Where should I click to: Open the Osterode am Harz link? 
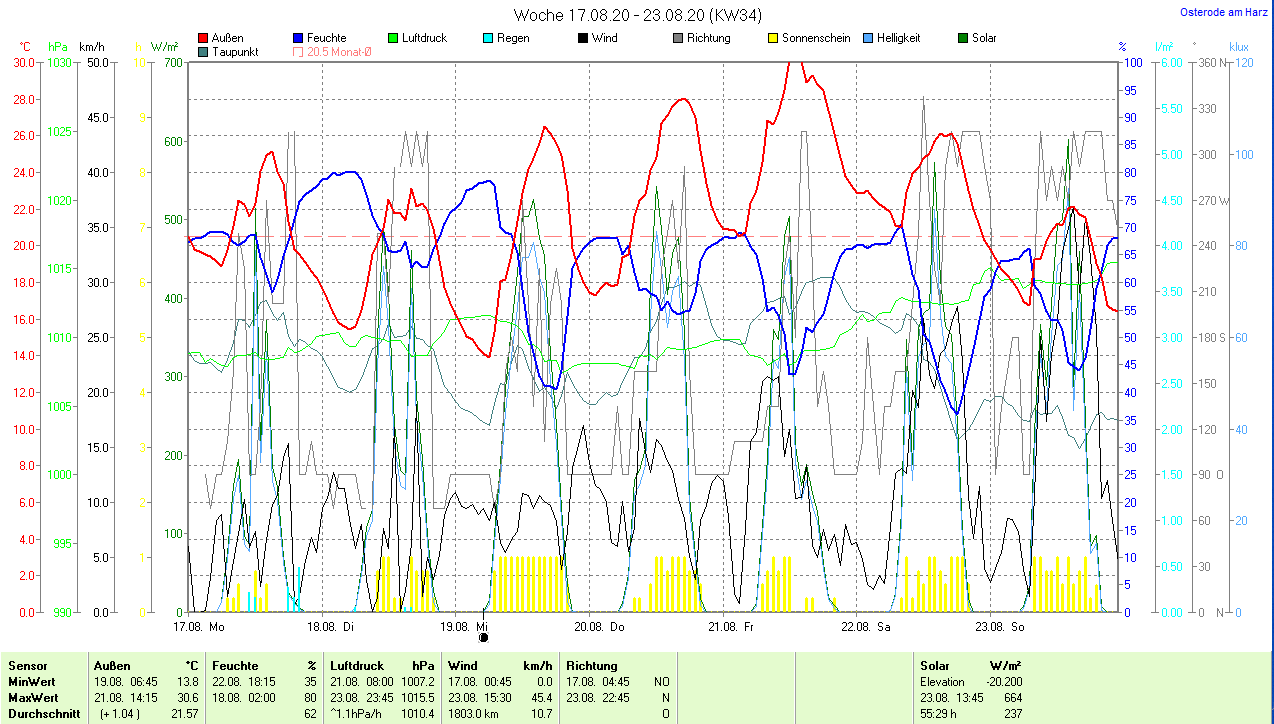(1224, 12)
